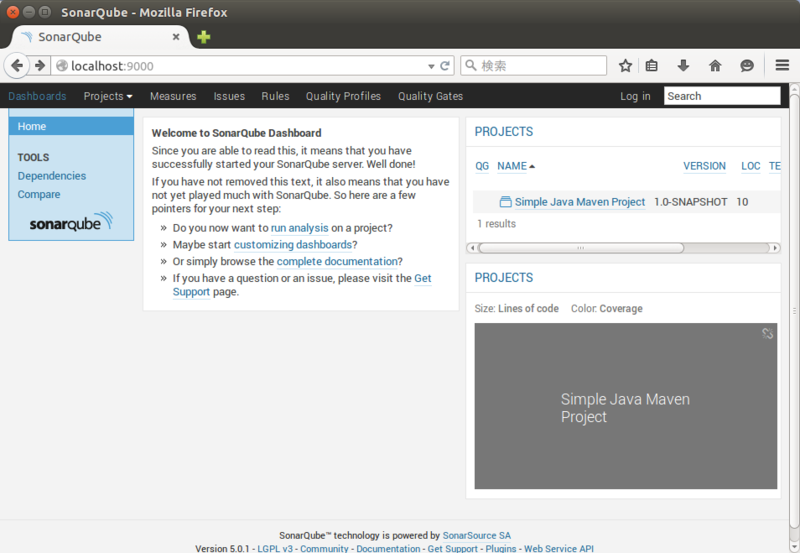The height and width of the screenshot is (553, 800).
Task: Open the Dashboards menu item
Action: point(37,96)
